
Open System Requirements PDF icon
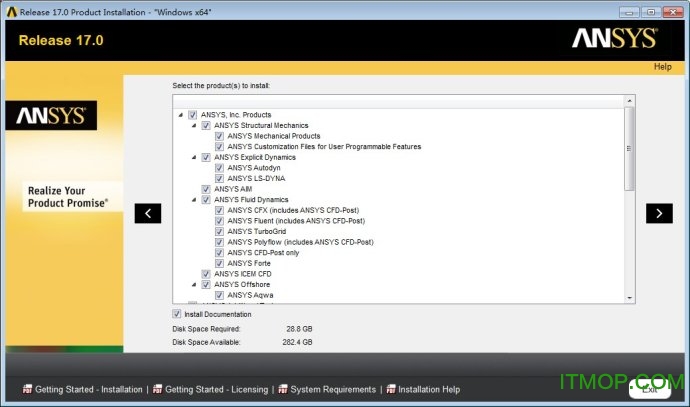click(x=283, y=389)
